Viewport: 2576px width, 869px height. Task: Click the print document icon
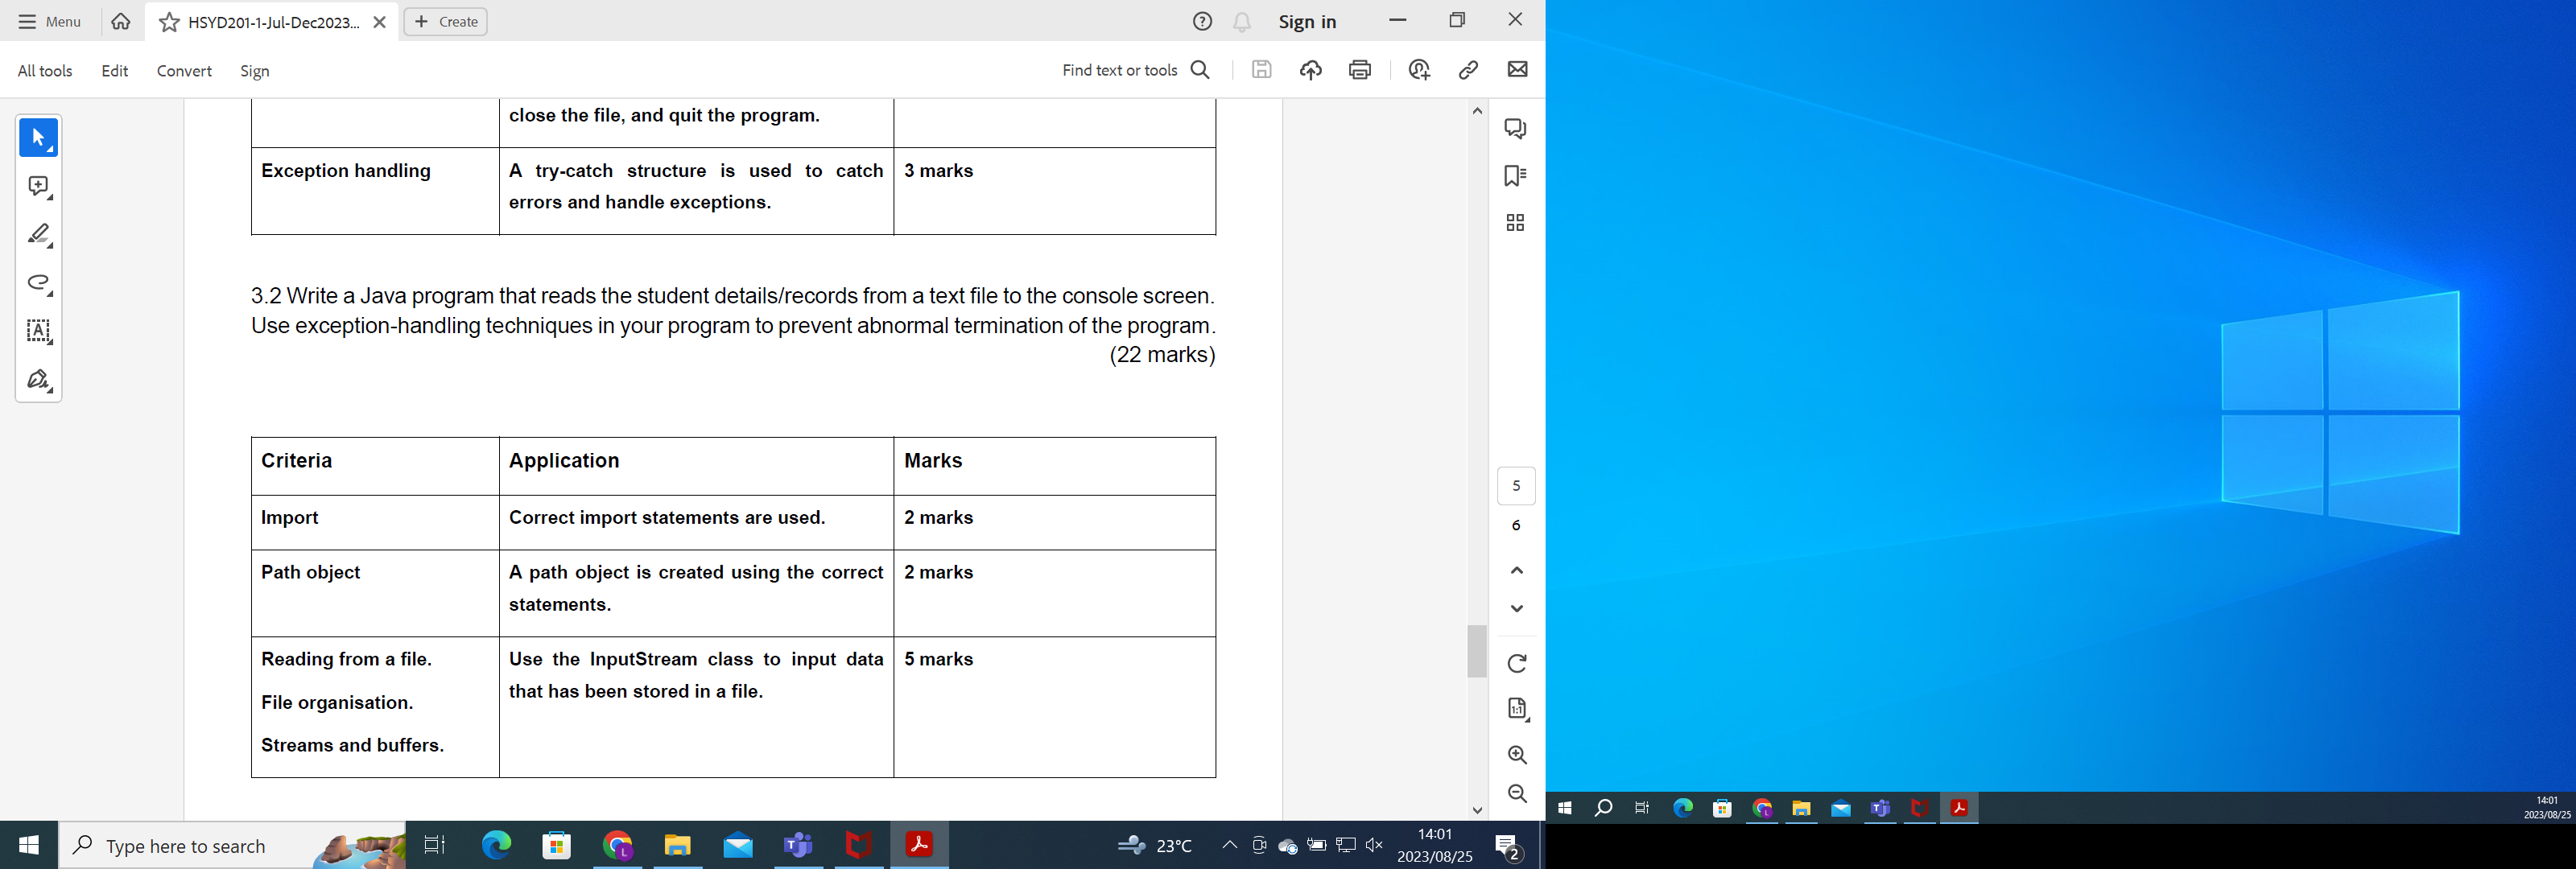1359,70
